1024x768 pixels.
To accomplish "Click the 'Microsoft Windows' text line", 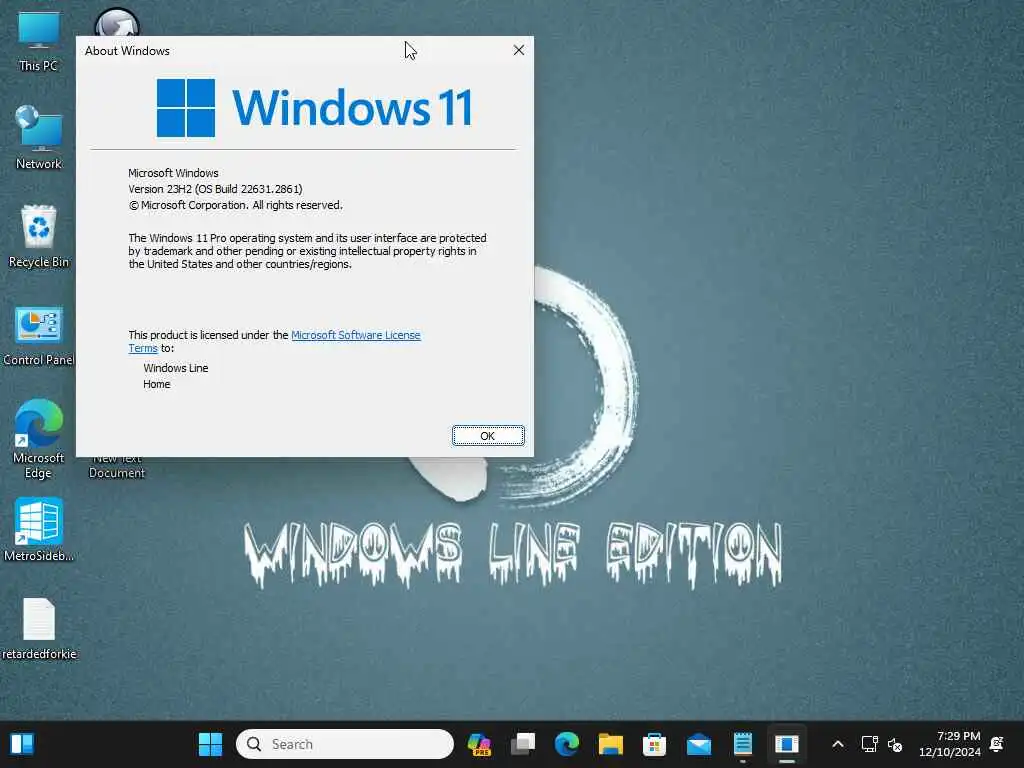I will coord(173,173).
